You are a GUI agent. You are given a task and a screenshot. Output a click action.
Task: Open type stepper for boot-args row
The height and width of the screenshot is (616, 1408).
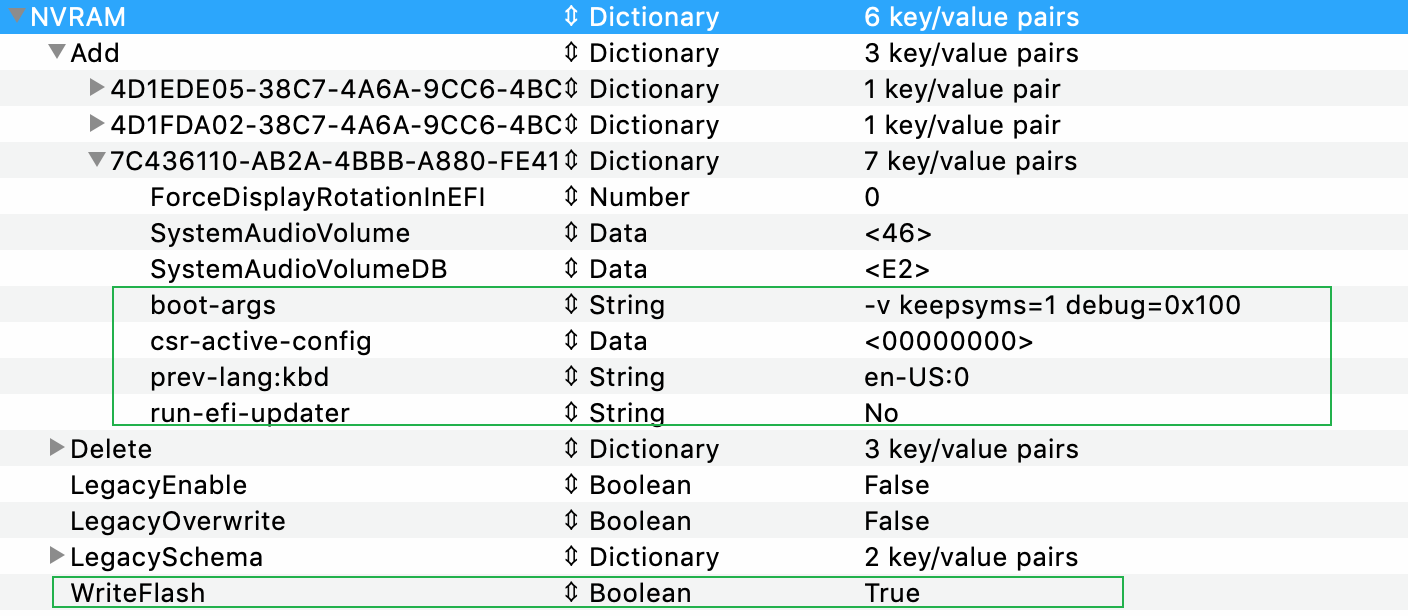point(571,305)
